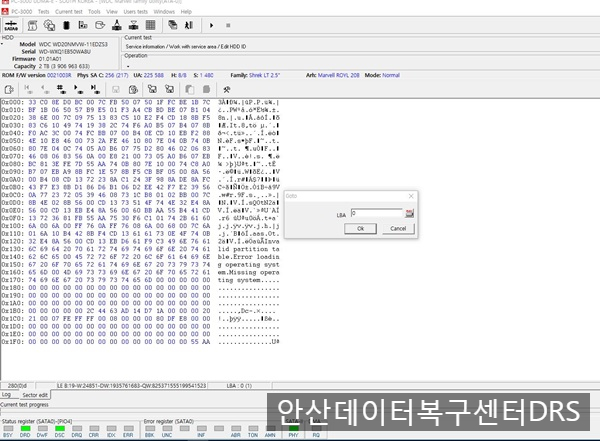This screenshot has width=600, height=441.
Task: Click the exit figure toolbar icon
Action: click(189, 25)
